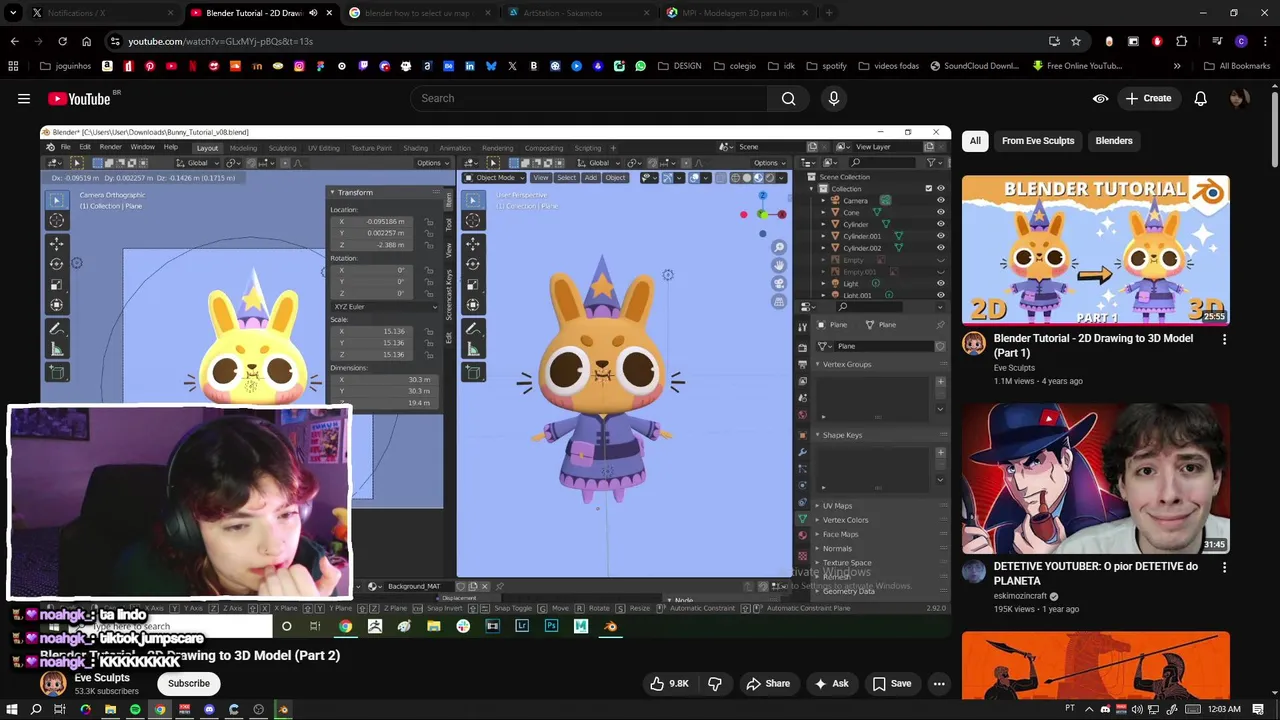Screen dimensions: 1280x720
Task: Click the red X axis on navigation gizmo
Action: pos(781,214)
